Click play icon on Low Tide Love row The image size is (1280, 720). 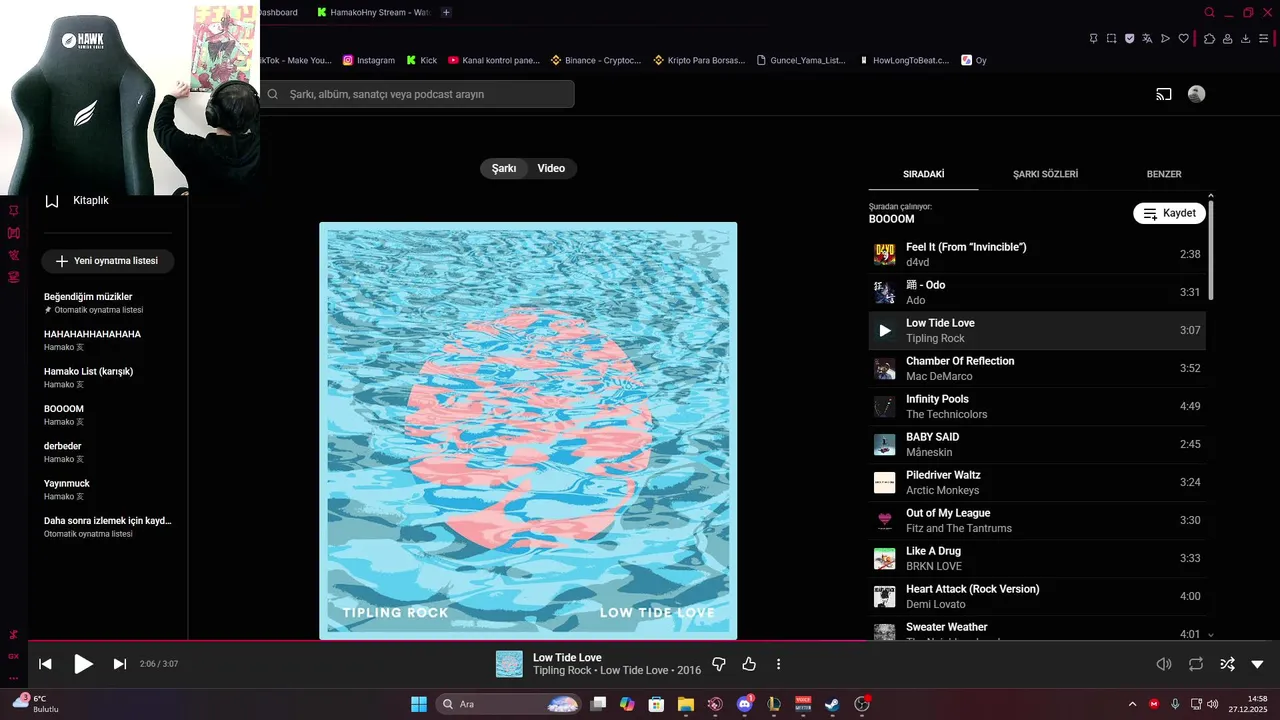tap(885, 330)
